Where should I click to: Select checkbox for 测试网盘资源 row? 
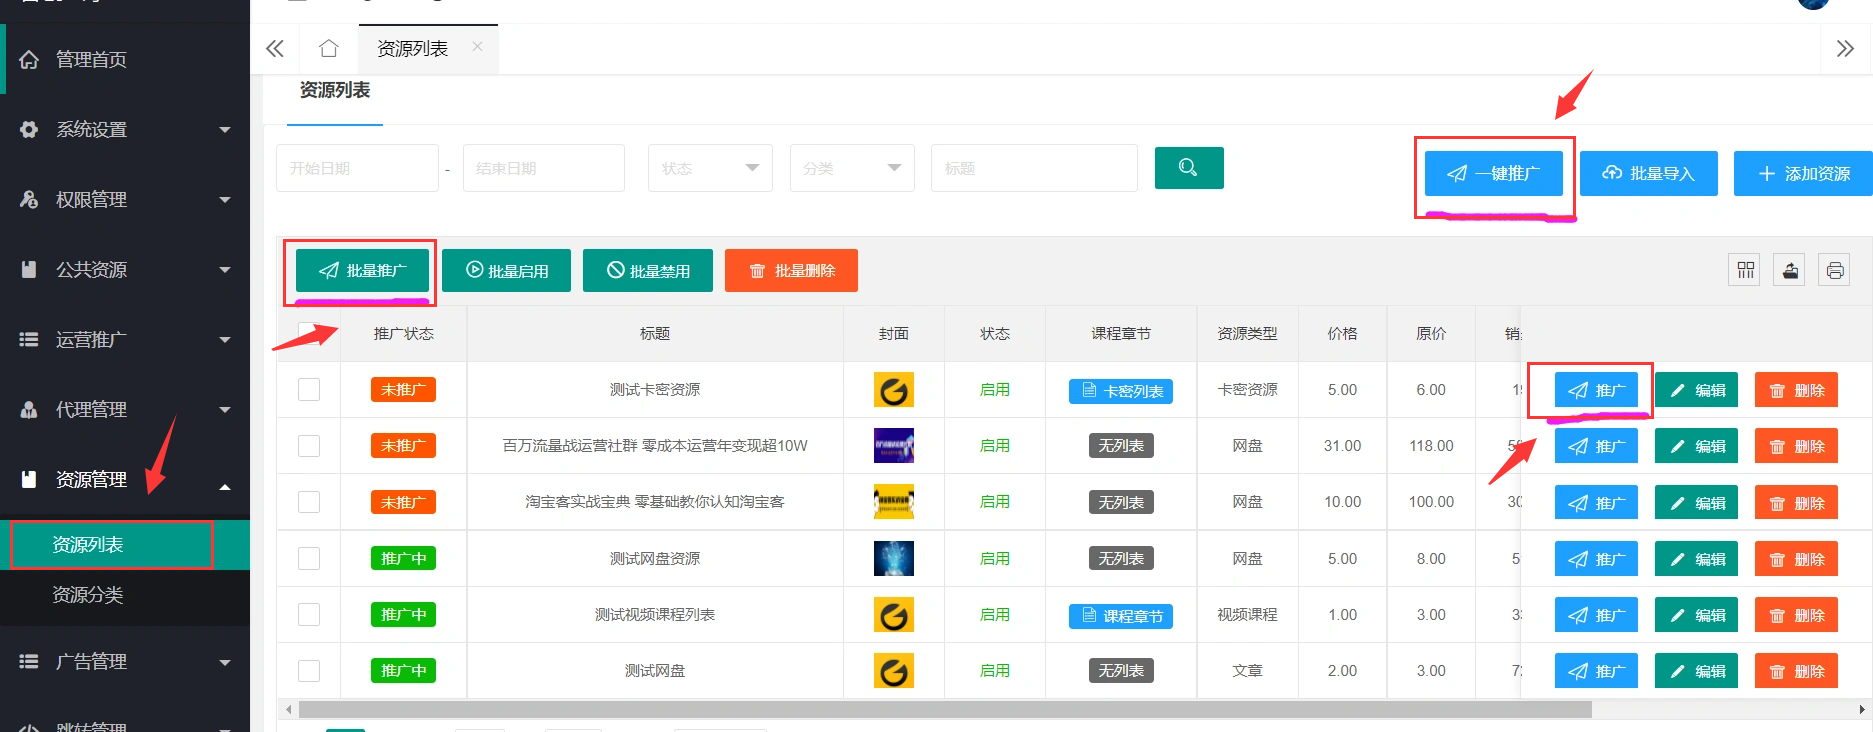click(309, 558)
